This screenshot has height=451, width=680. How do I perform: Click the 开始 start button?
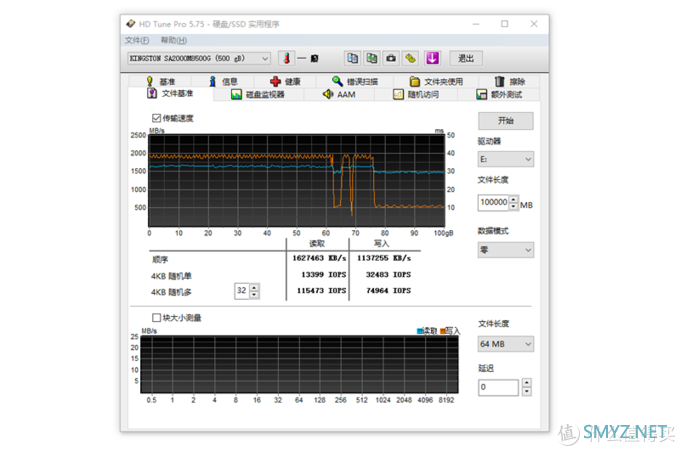[506, 121]
